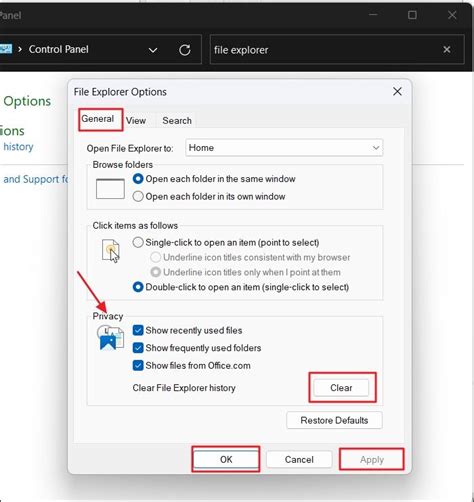
Task: Click the Browse folders window icon
Action: 110,188
